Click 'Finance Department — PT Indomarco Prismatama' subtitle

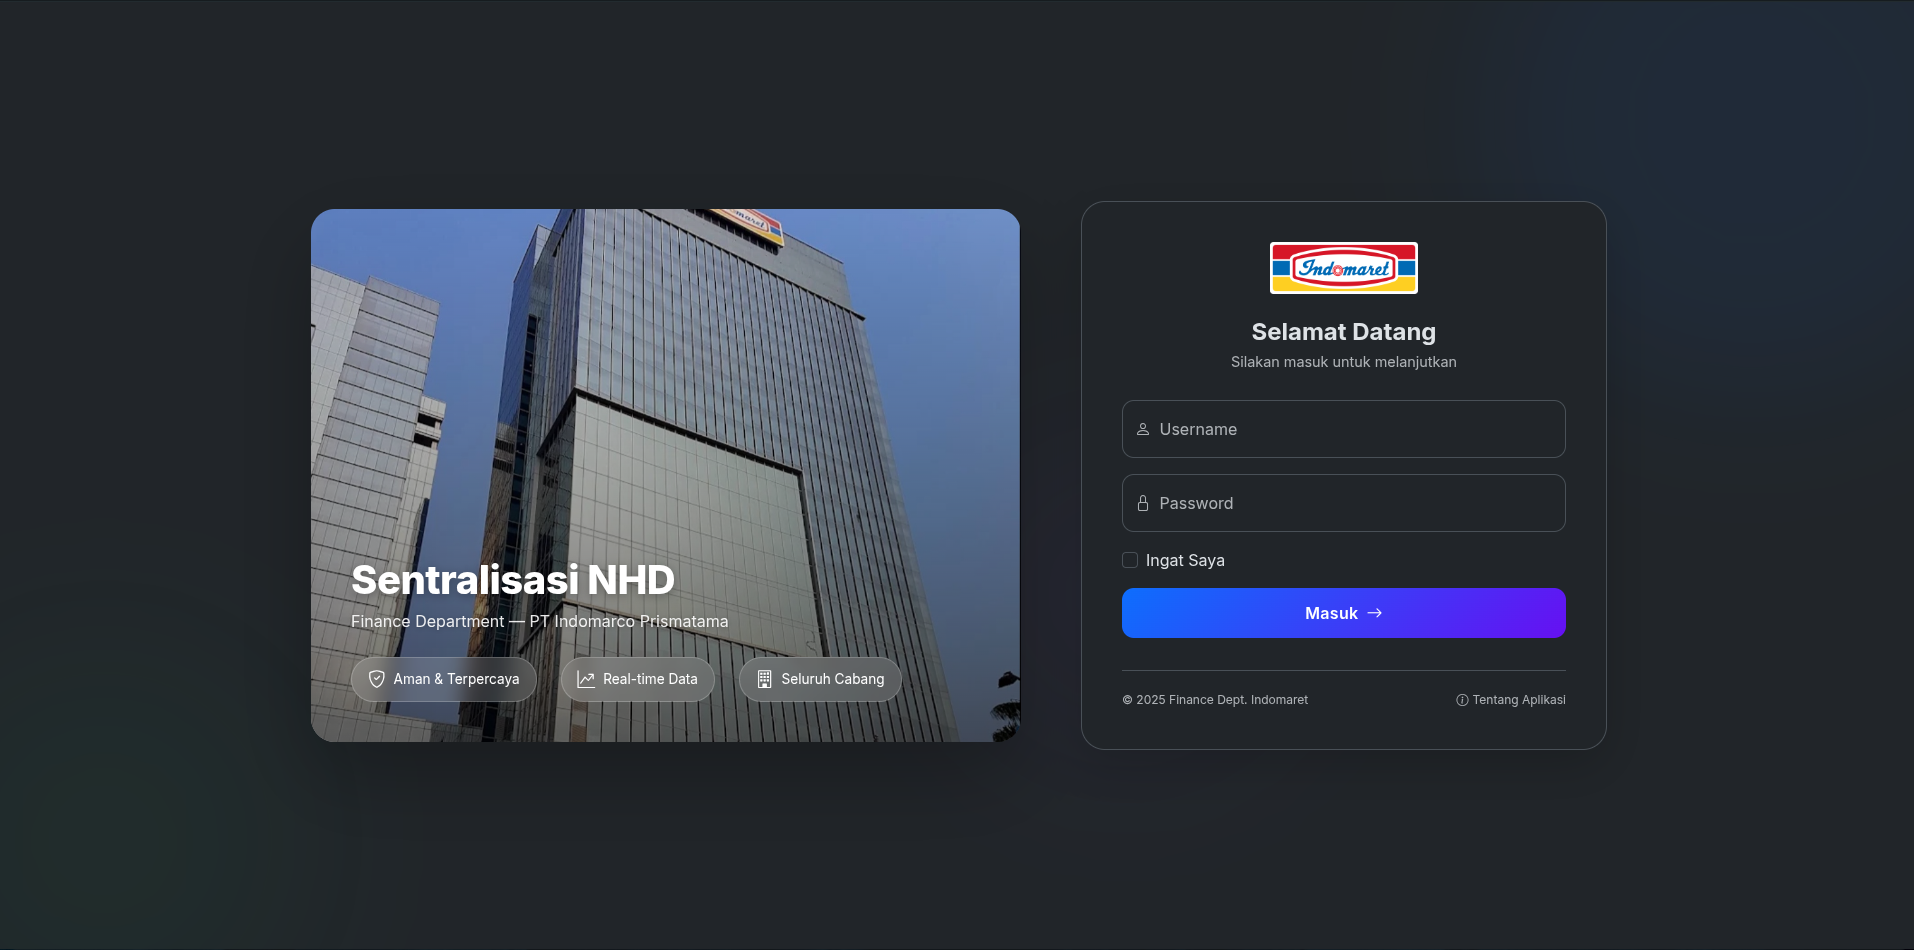540,621
